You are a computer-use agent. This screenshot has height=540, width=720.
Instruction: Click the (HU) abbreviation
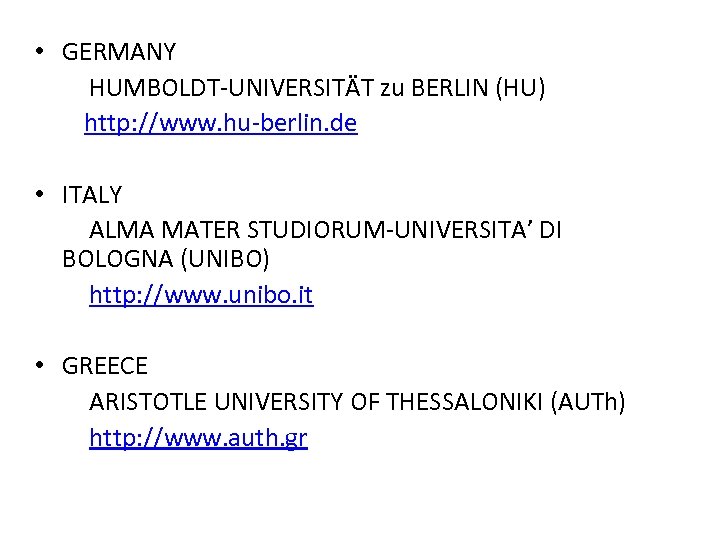520,88
